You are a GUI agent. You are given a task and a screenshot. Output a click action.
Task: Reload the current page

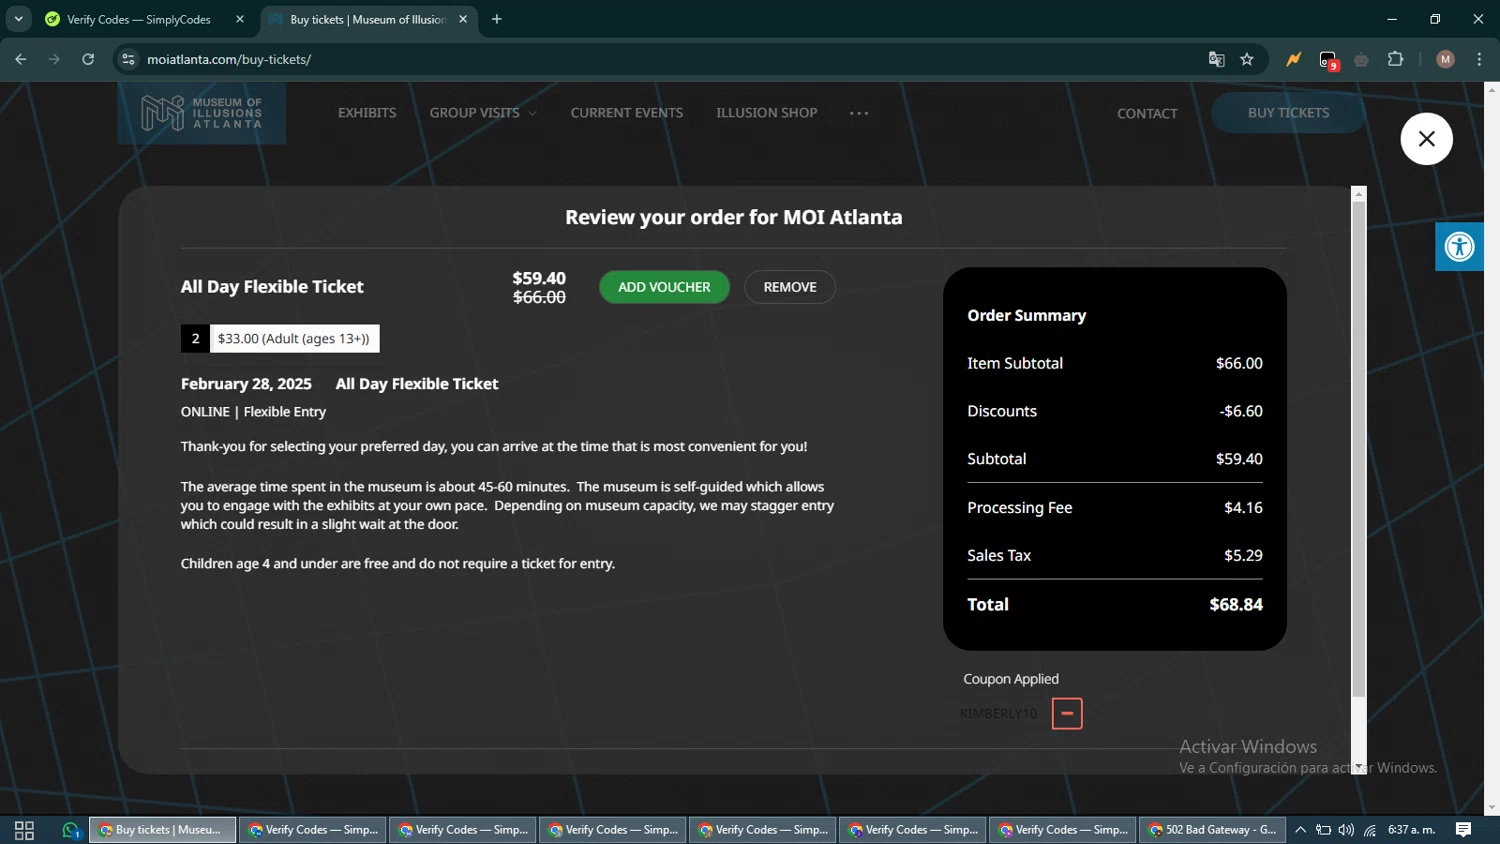[88, 60]
